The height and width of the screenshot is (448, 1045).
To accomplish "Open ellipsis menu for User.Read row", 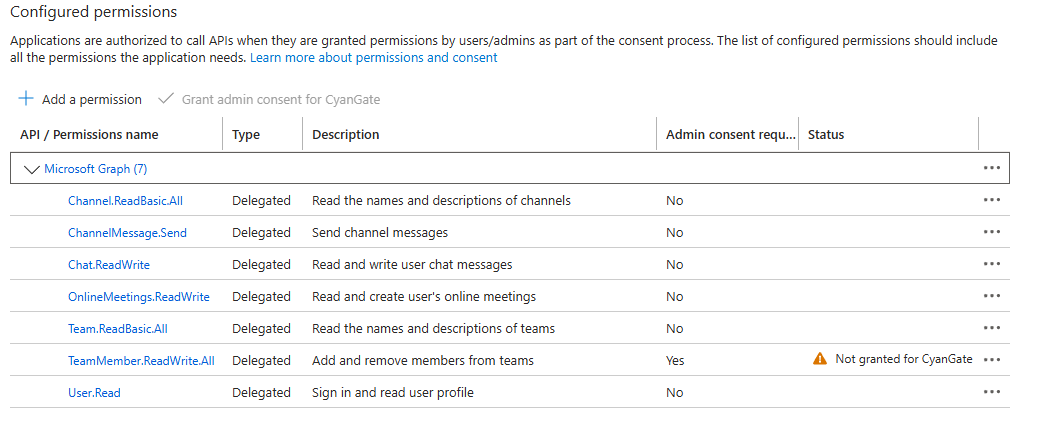I will [x=992, y=392].
